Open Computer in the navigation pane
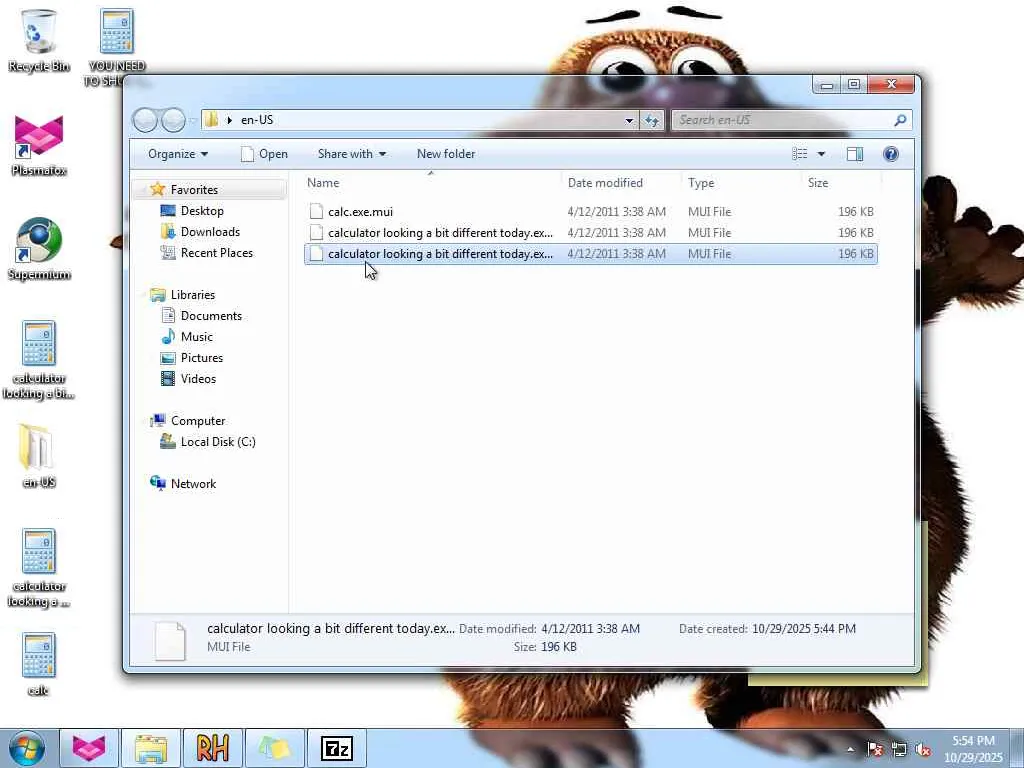 click(x=198, y=421)
